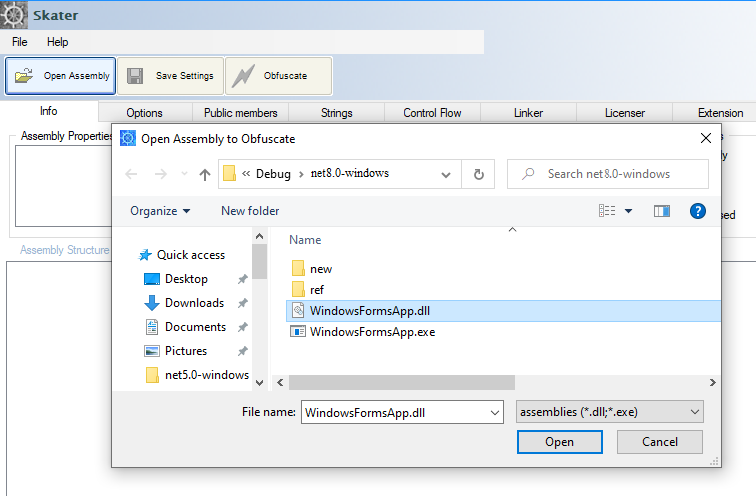Click the Obfuscate toolbar button
756x496 pixels.
(279, 76)
